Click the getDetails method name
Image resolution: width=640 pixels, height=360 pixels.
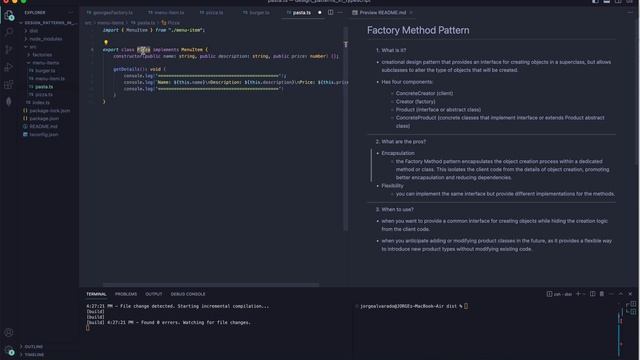(x=127, y=69)
